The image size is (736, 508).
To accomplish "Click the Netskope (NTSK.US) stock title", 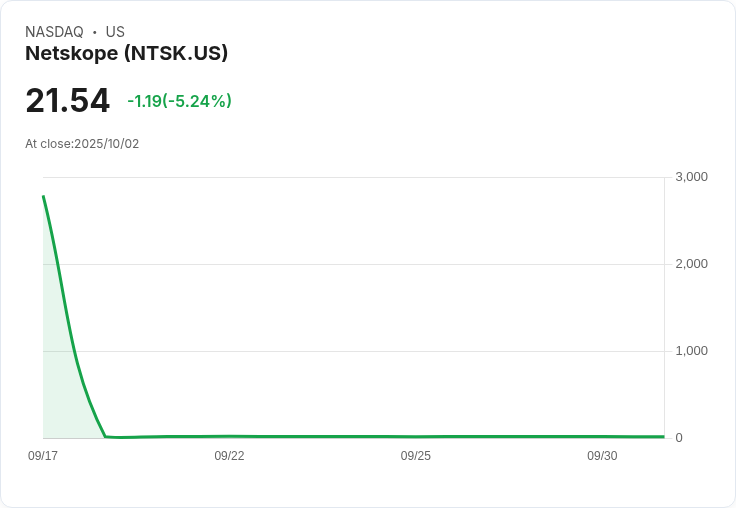I will [126, 53].
